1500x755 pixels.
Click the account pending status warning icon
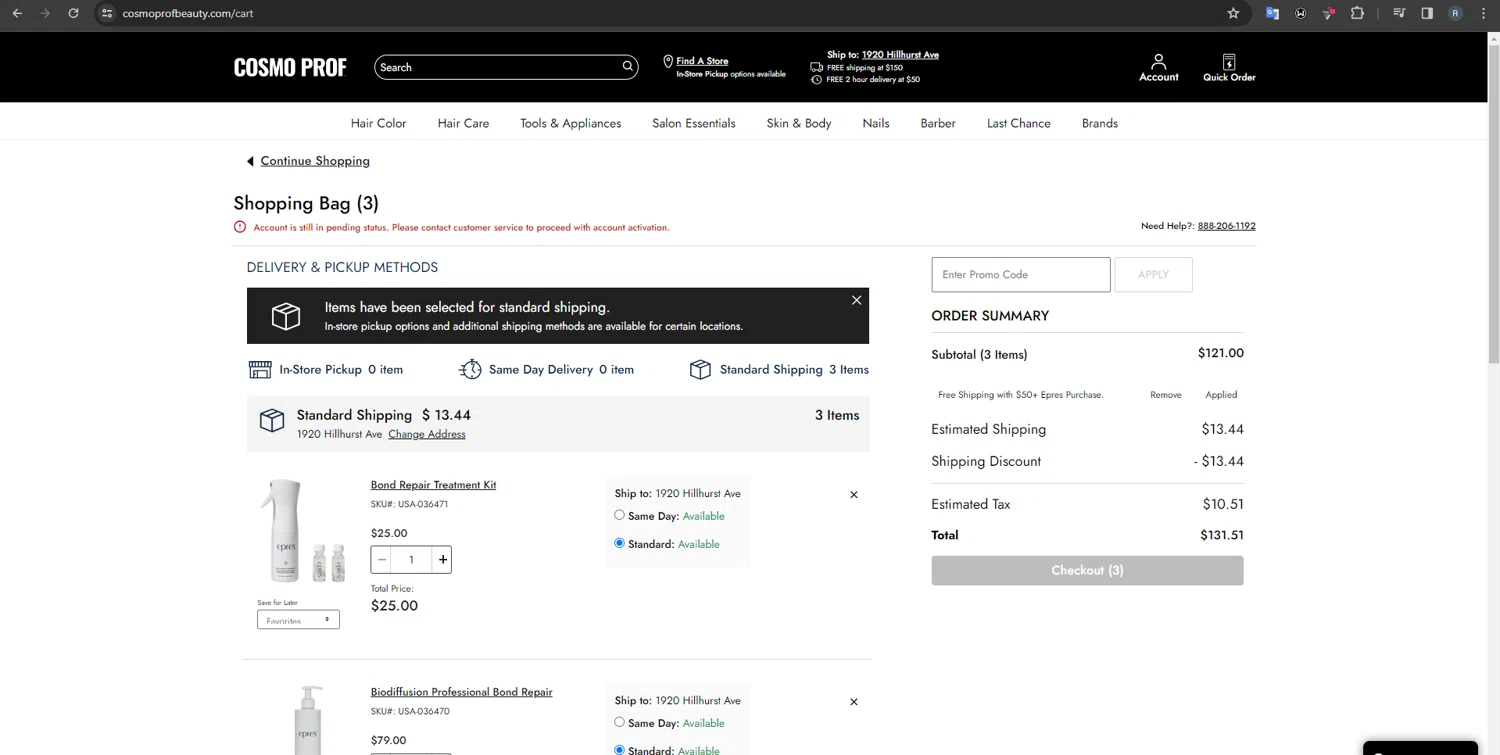[x=240, y=227]
